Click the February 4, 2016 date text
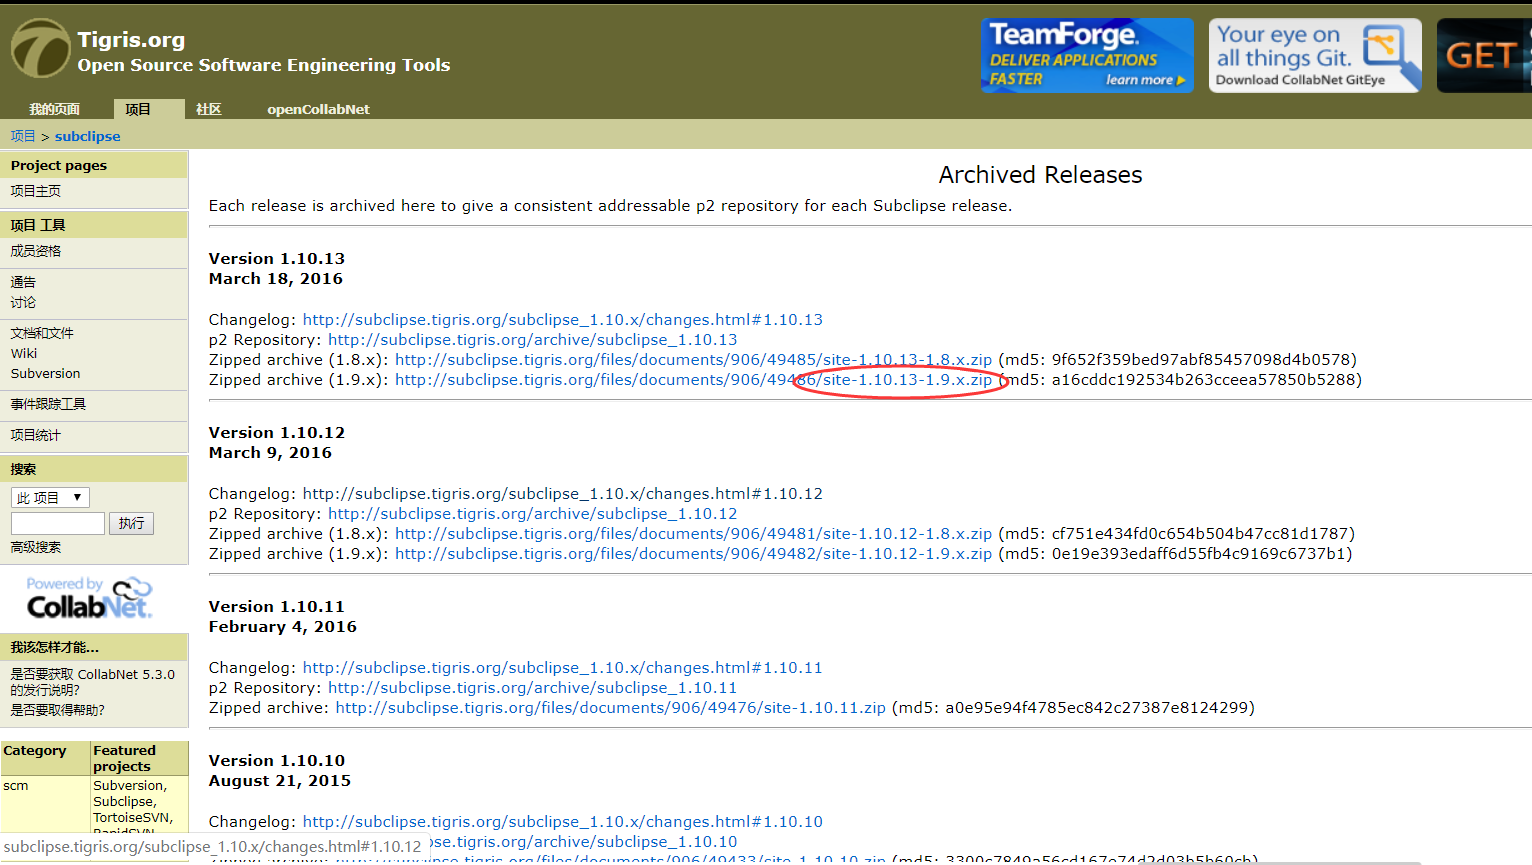 [283, 627]
